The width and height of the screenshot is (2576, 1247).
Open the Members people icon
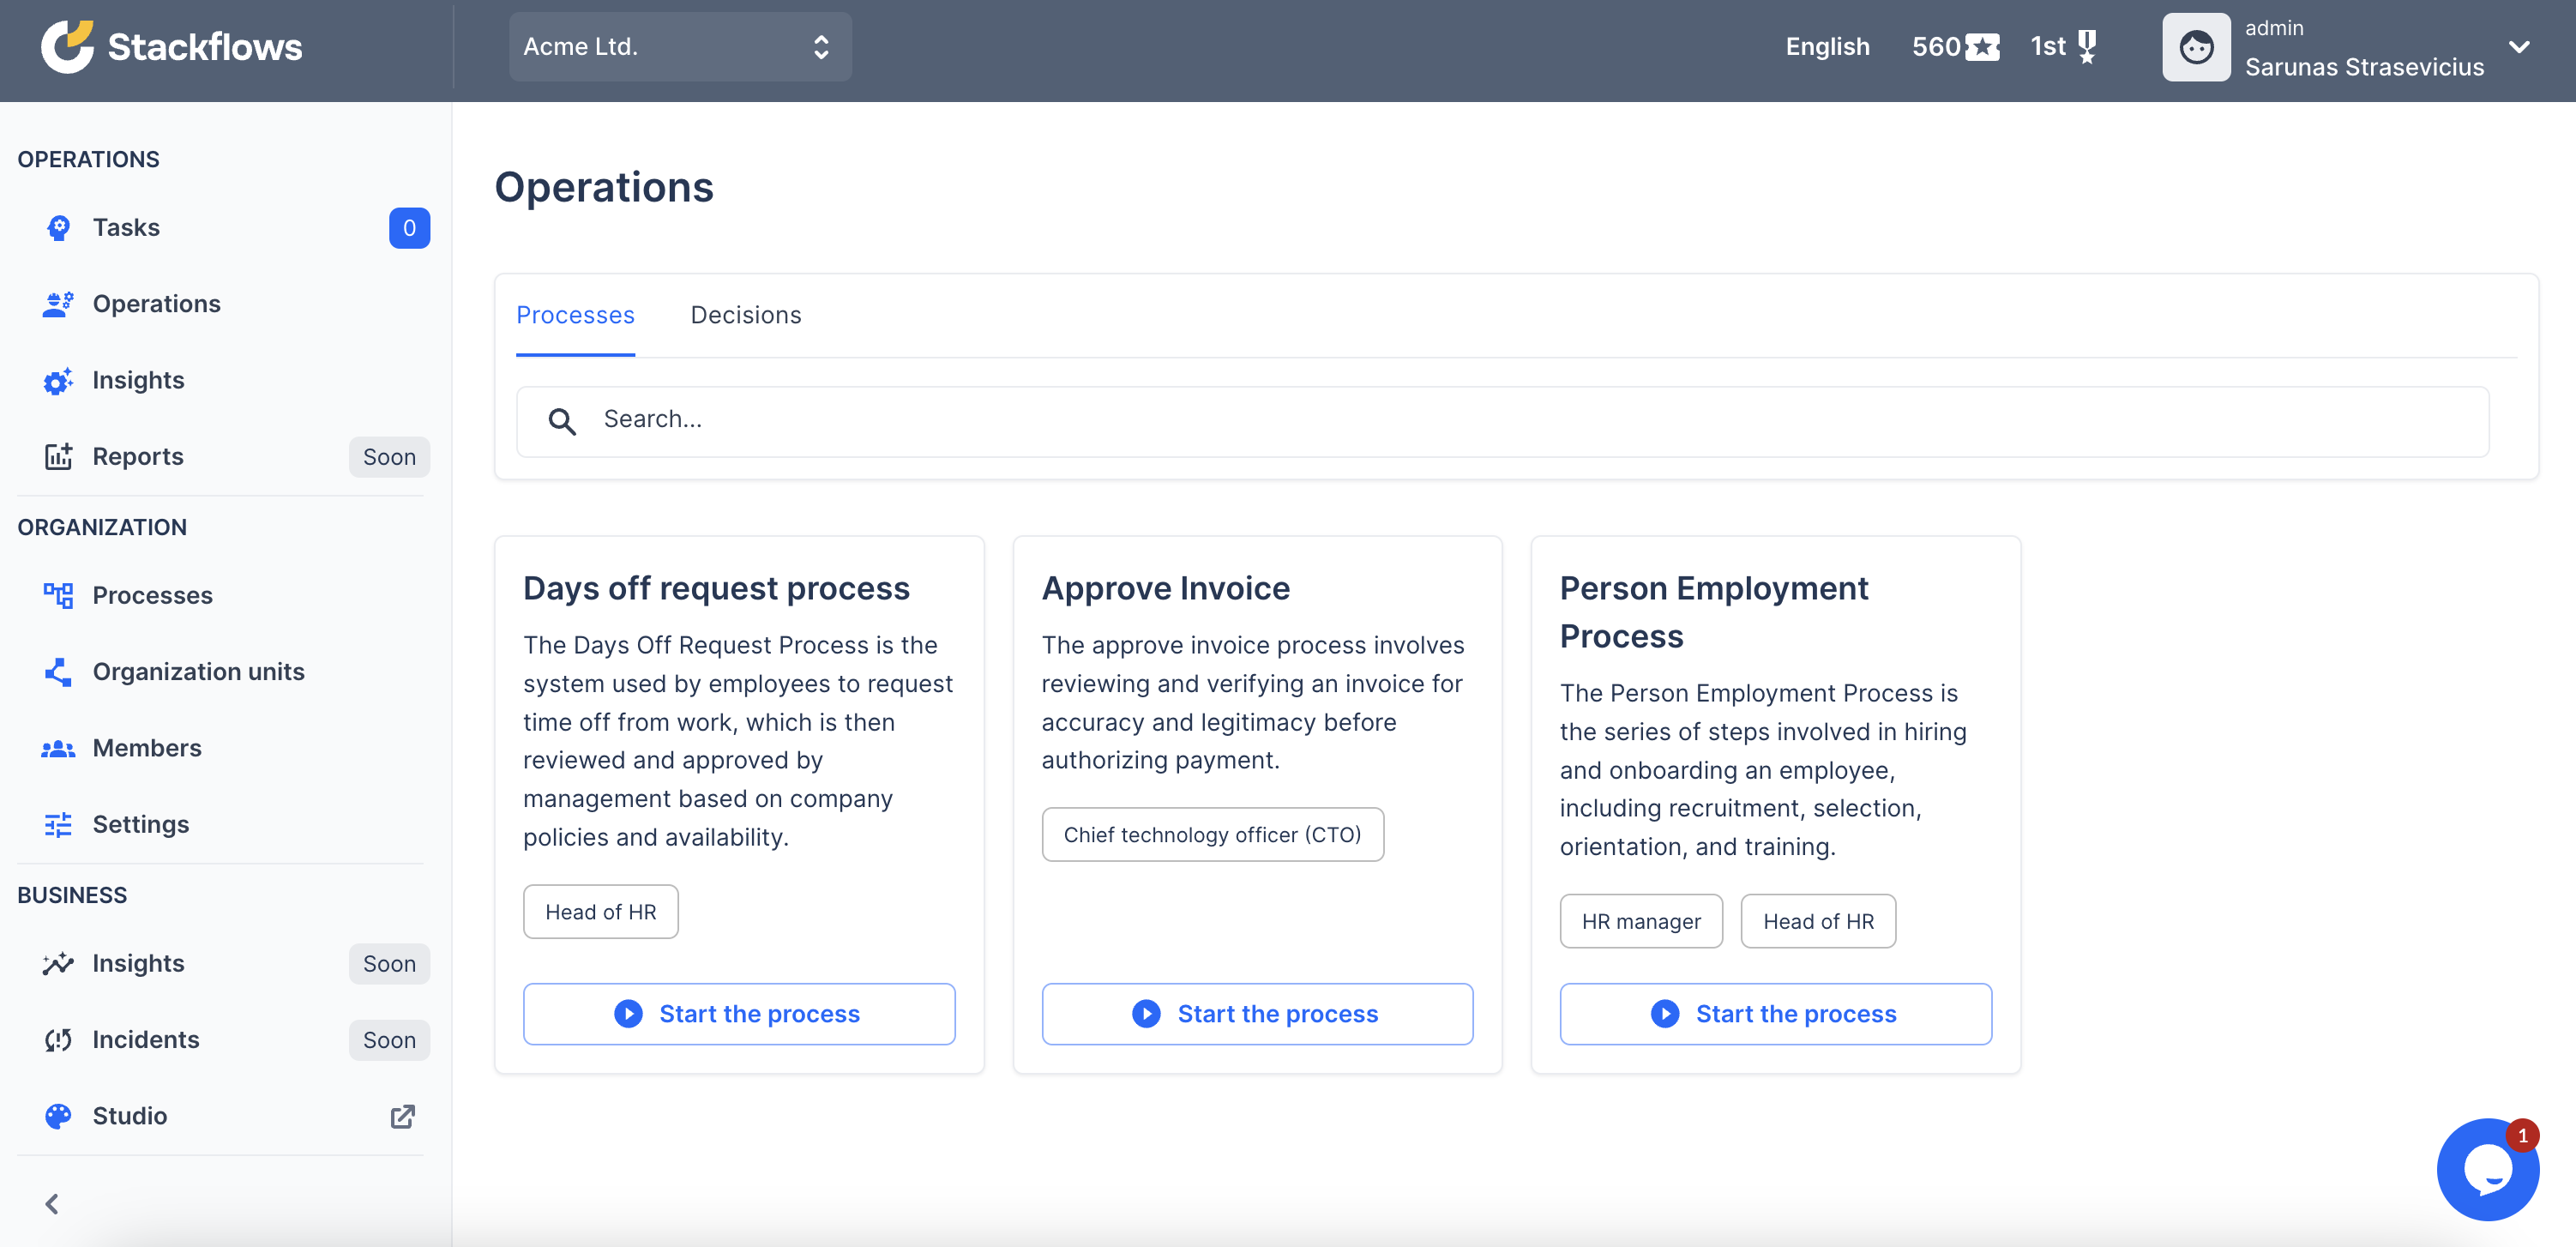click(58, 747)
